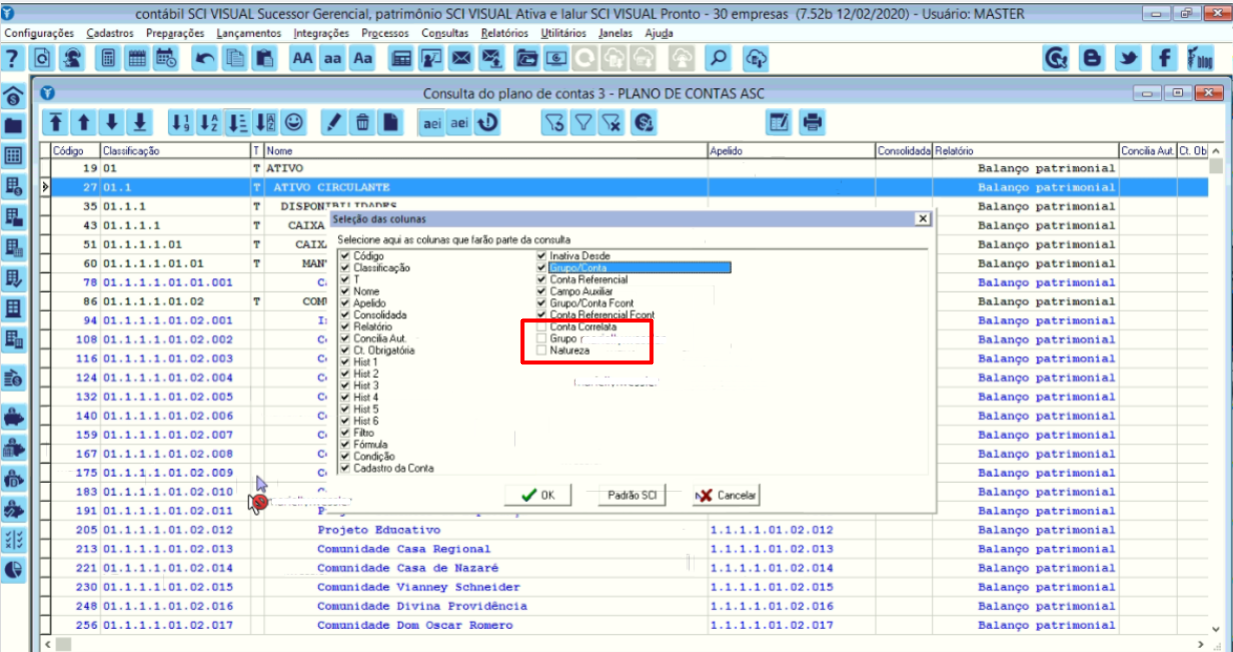Click the calculator icon in the main toolbar
Viewport: 1233px width, 652px height.
(x=108, y=59)
